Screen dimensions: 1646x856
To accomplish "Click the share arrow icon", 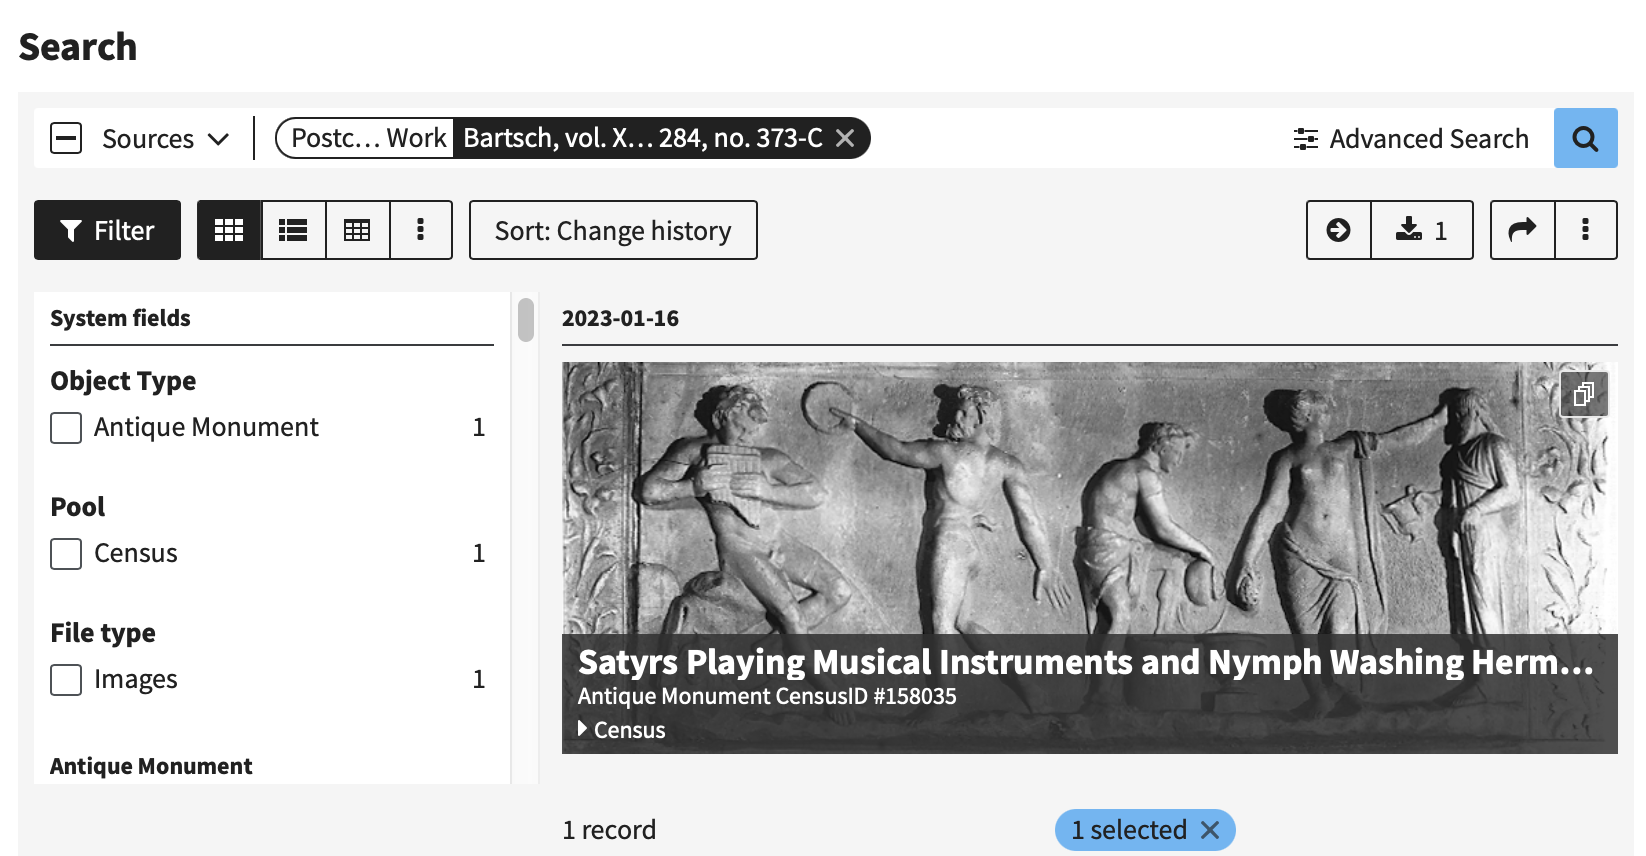I will point(1522,230).
